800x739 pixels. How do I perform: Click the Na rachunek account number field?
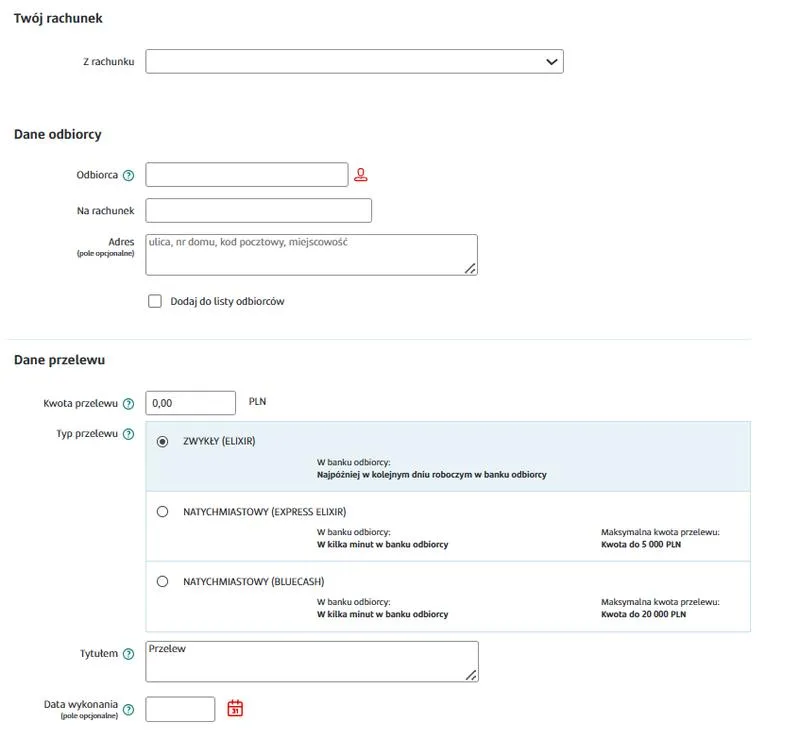[258, 210]
